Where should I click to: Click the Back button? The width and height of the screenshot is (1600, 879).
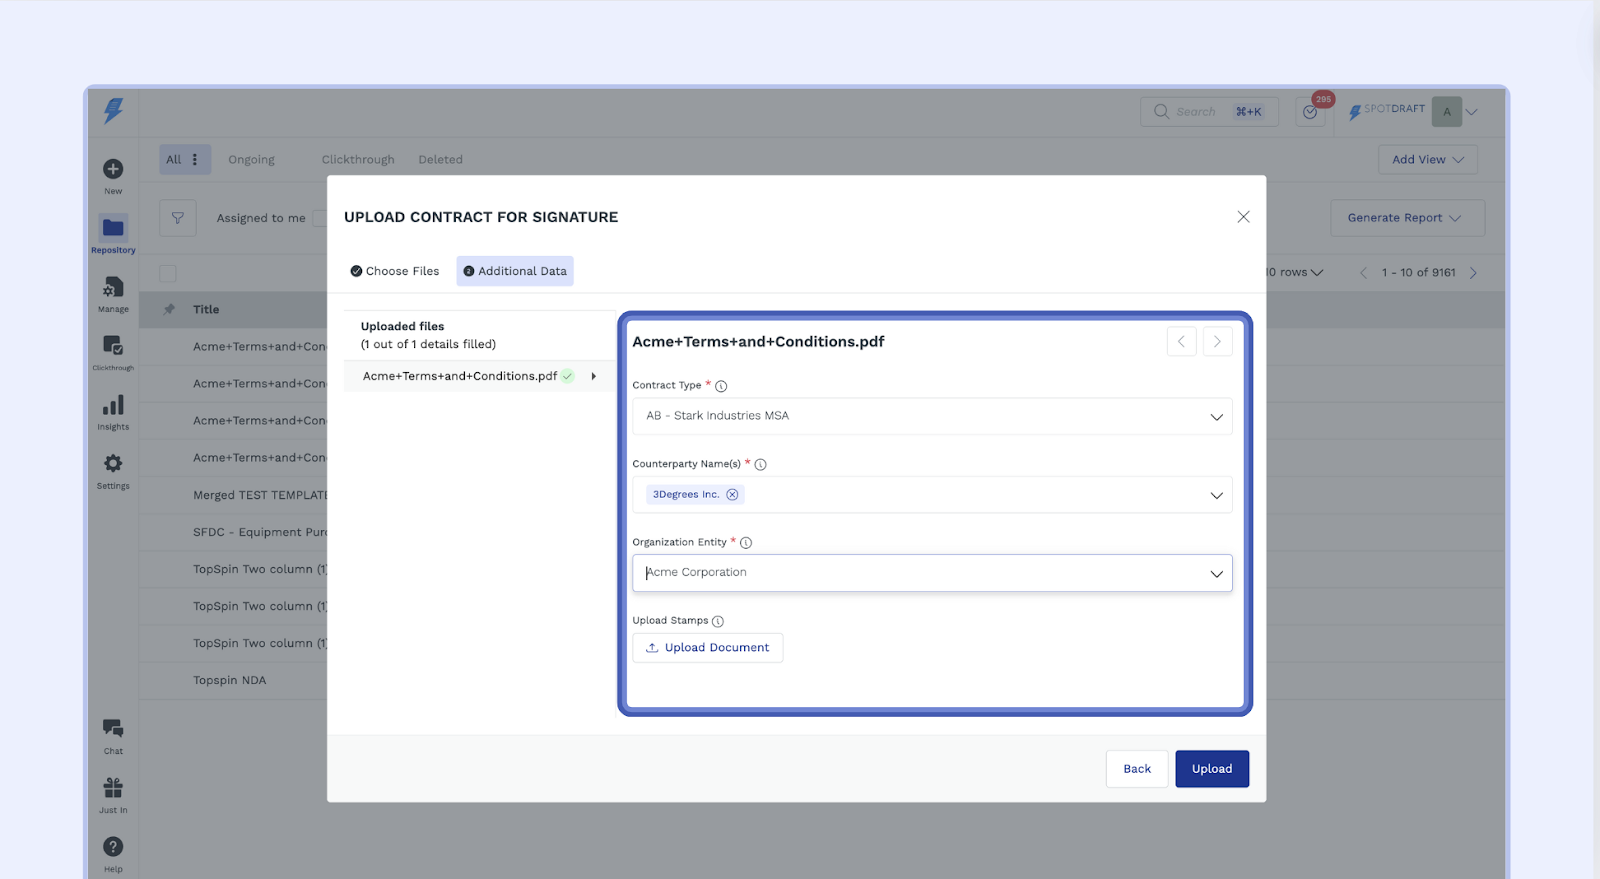point(1136,769)
